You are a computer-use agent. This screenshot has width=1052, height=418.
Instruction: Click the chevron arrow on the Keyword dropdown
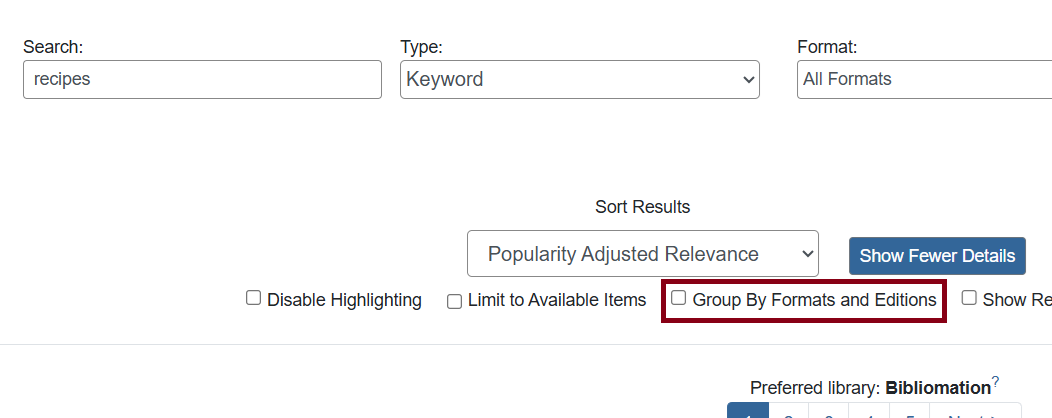point(747,80)
